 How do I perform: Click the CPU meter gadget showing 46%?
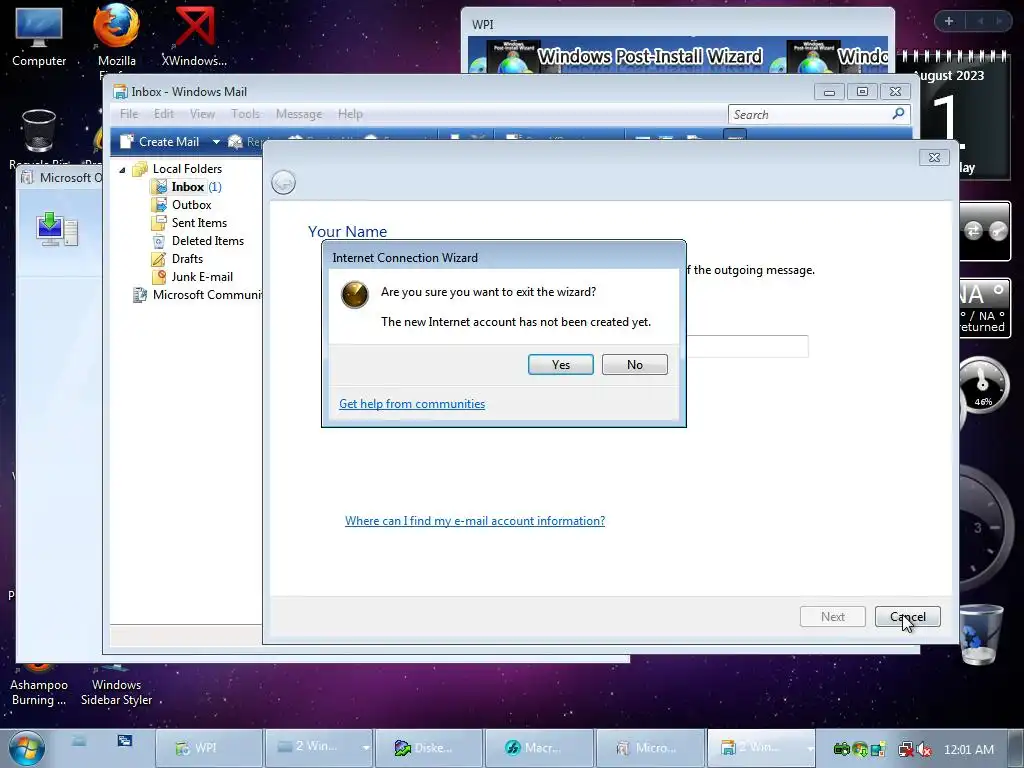[982, 386]
